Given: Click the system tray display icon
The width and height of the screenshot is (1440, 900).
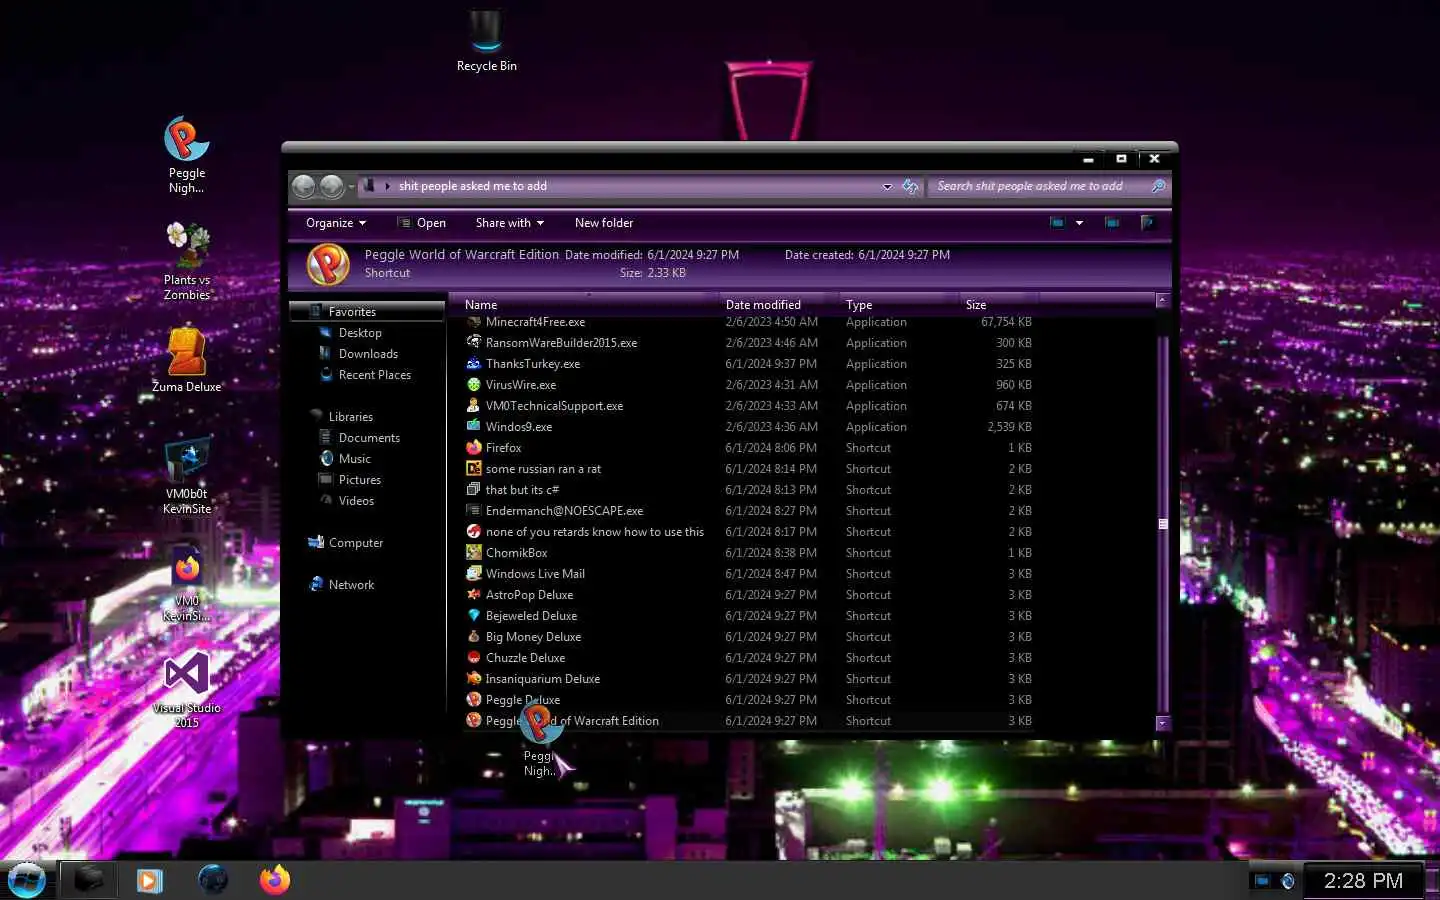Looking at the screenshot, I should 1262,881.
